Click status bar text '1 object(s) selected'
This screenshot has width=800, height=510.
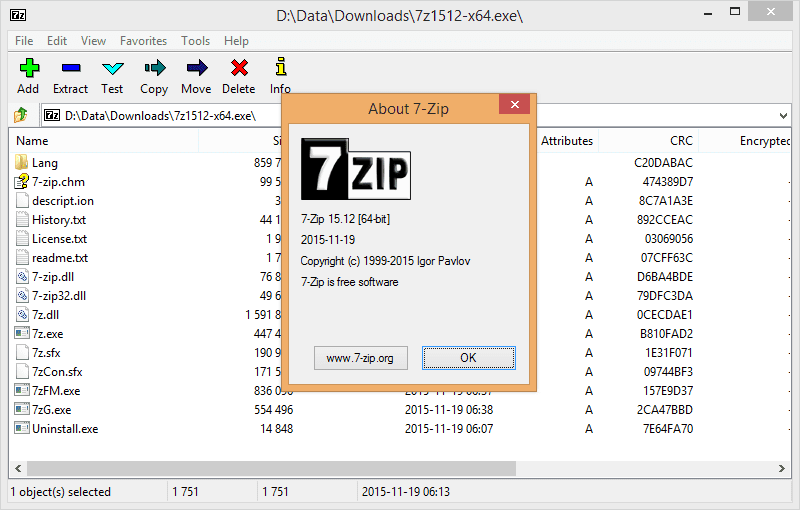pyautogui.click(x=61, y=492)
